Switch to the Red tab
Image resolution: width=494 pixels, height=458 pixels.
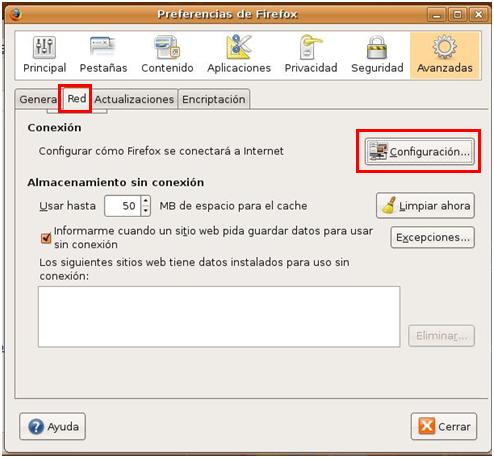point(77,99)
